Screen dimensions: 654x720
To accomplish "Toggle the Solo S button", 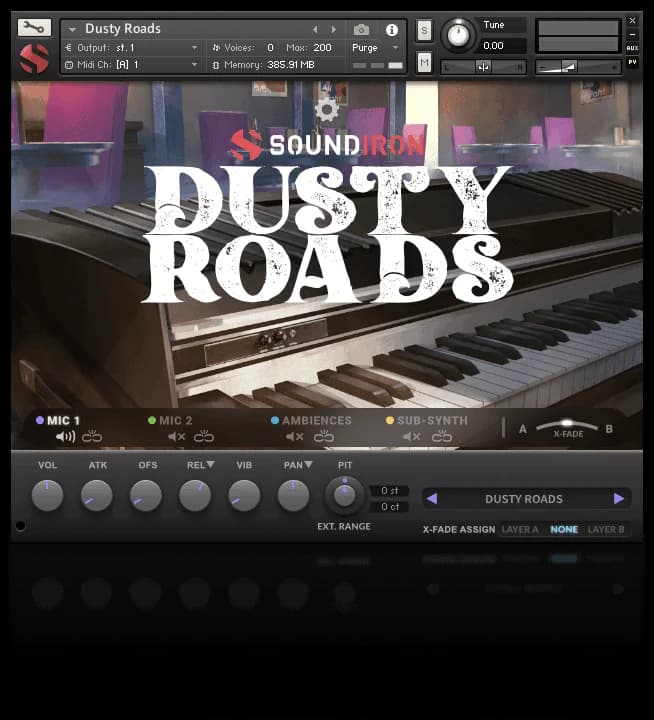I will [424, 31].
